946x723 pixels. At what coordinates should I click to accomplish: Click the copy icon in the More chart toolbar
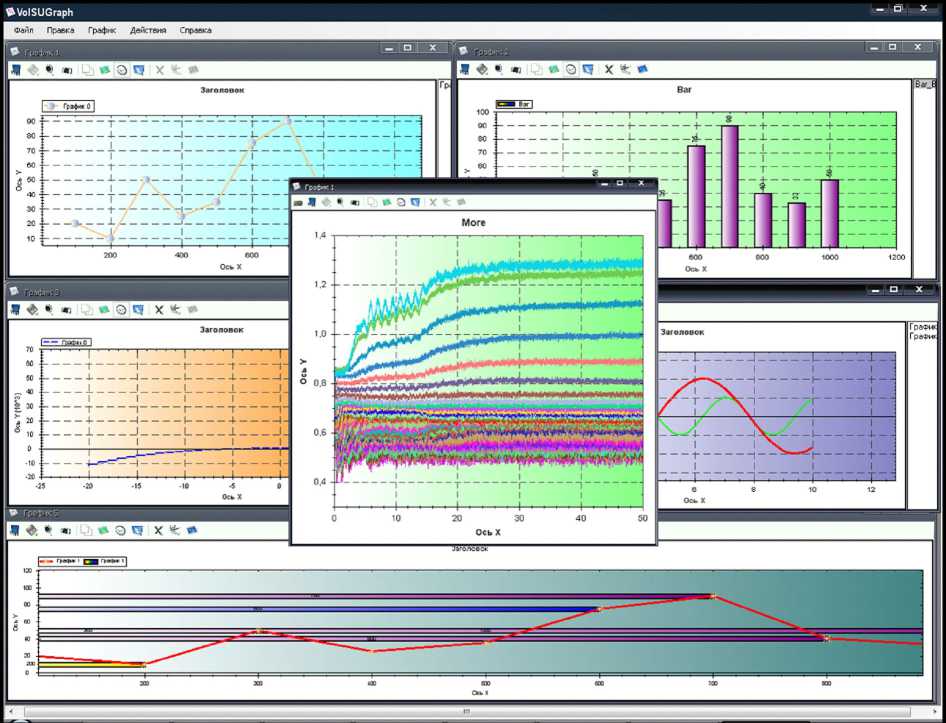(x=372, y=202)
